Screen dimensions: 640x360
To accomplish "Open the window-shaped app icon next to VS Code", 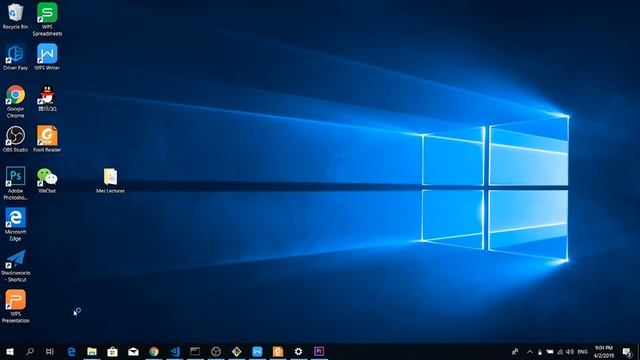I will point(195,351).
